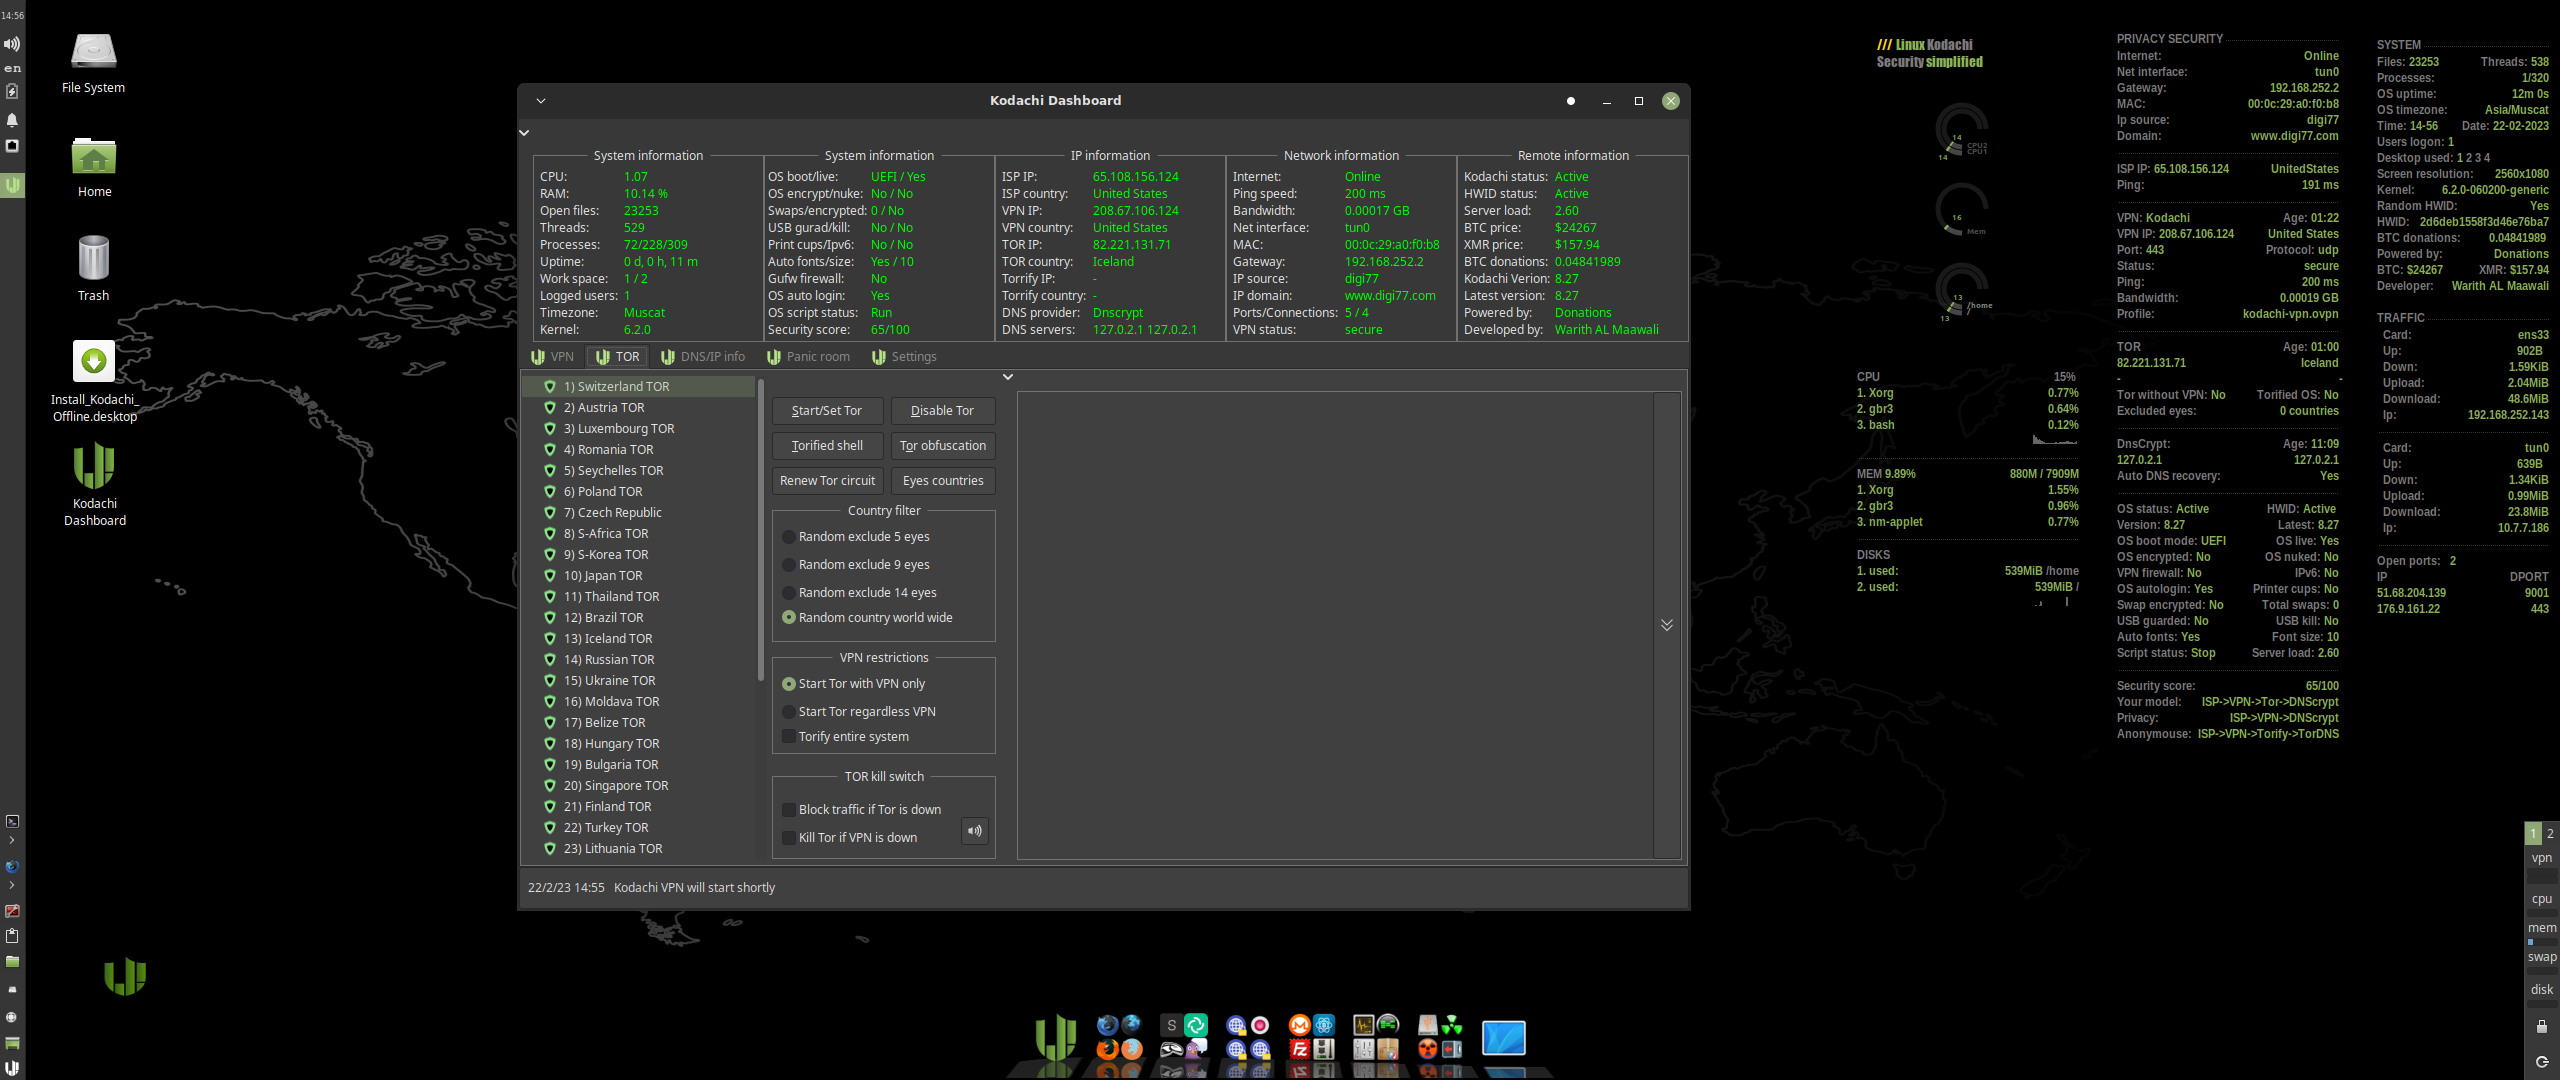
Task: Click Renew Tor circuit
Action: (x=827, y=481)
